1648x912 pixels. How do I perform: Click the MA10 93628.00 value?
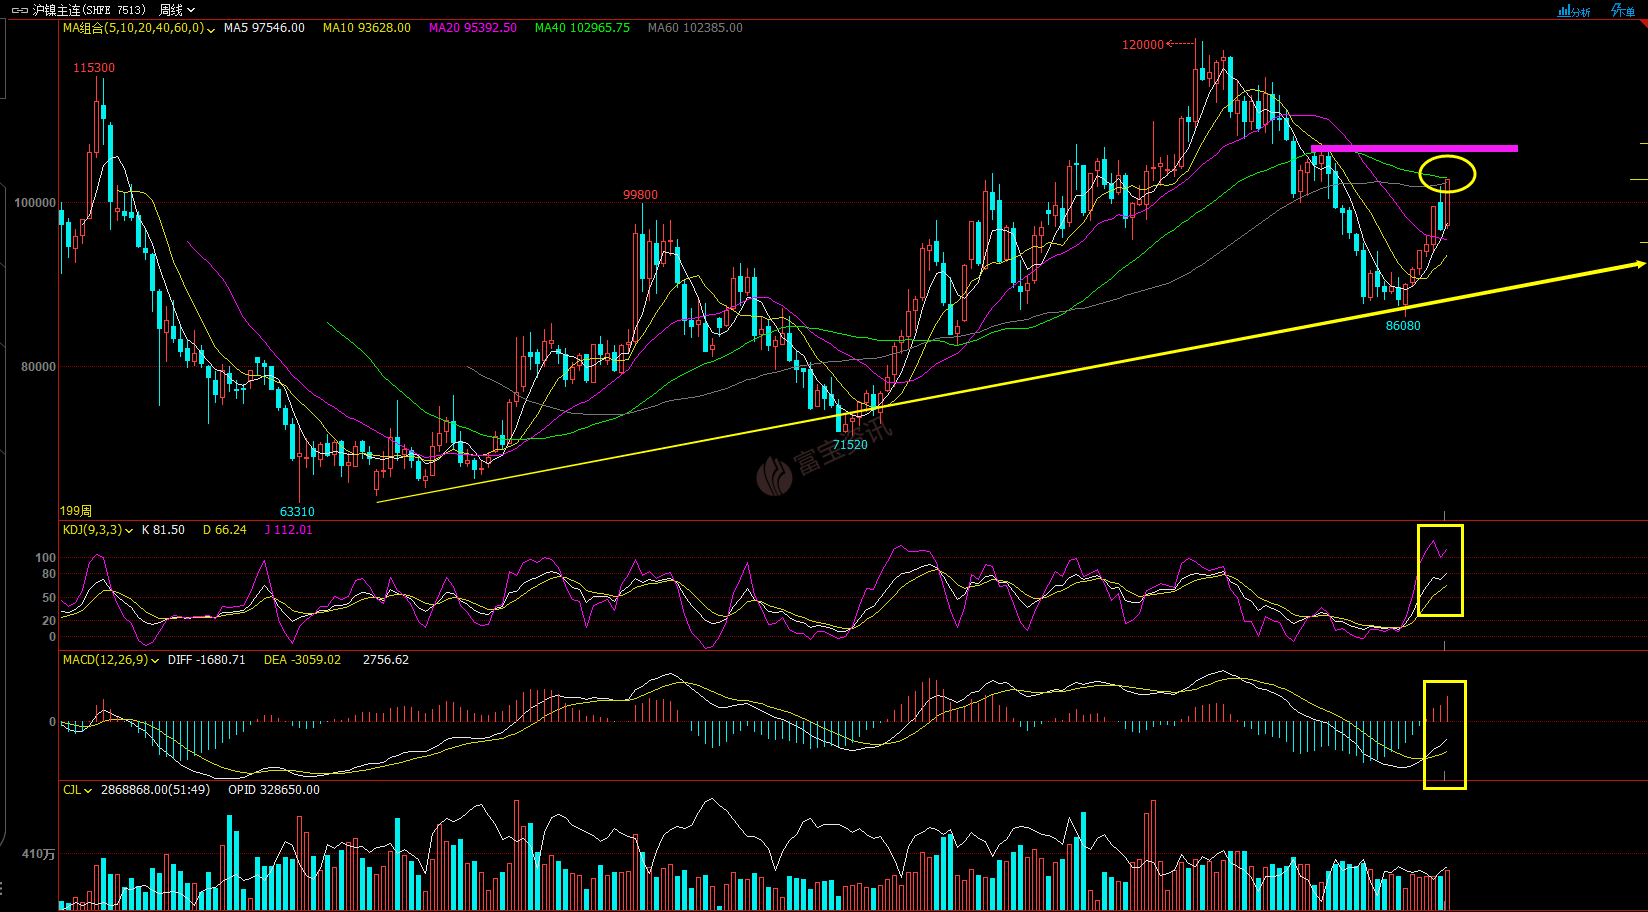coord(367,28)
